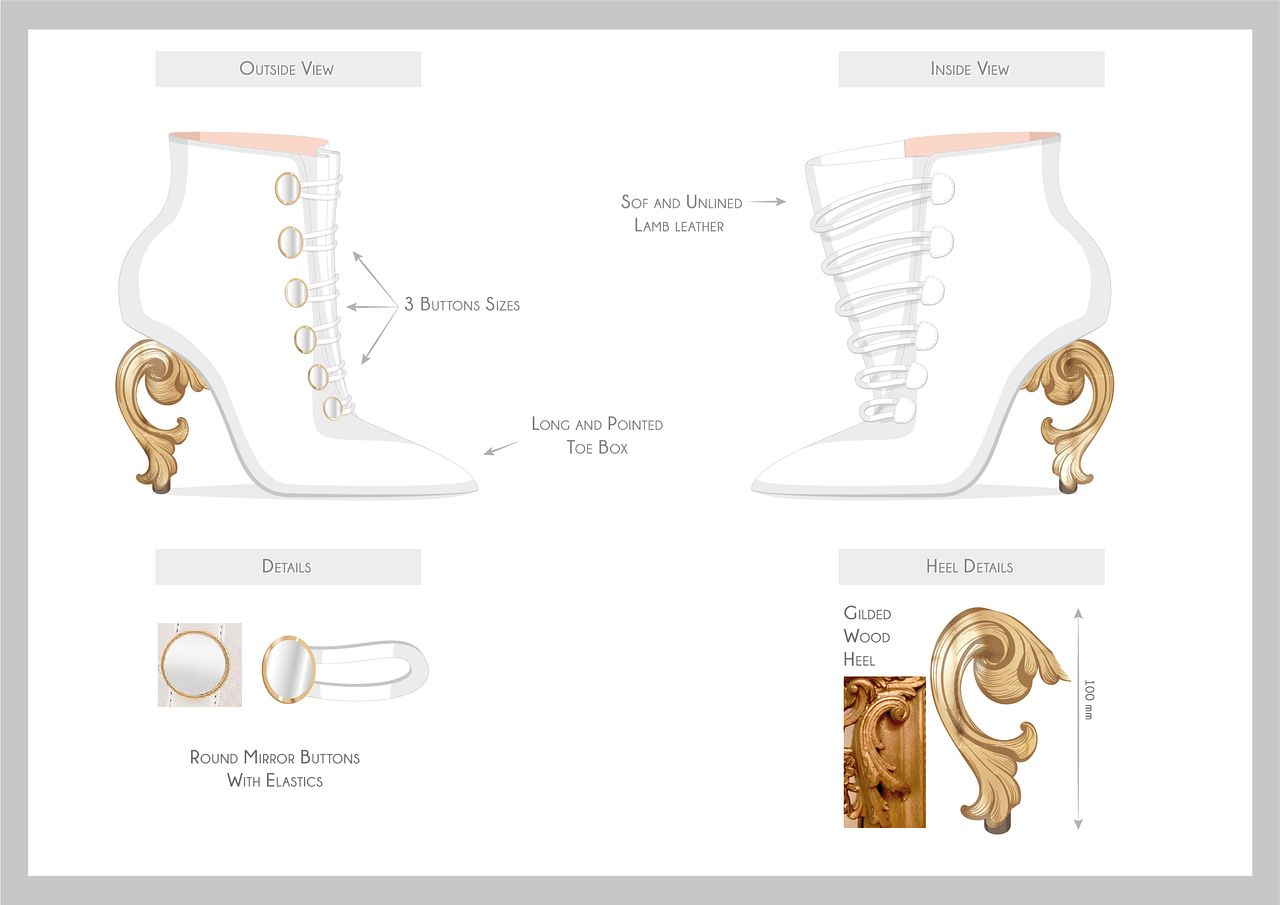The image size is (1280, 905).
Task: Open the gilded wood carving photo
Action: (x=884, y=752)
